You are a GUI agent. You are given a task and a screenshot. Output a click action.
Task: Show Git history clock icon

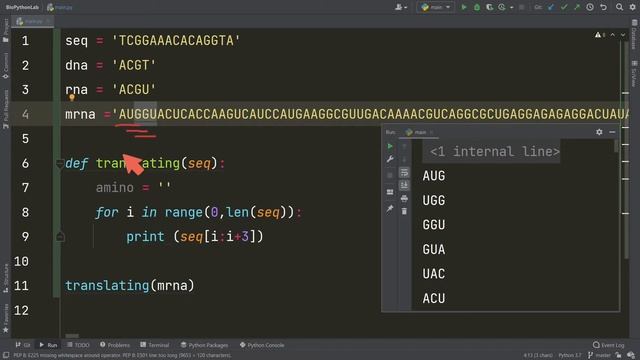tap(590, 7)
